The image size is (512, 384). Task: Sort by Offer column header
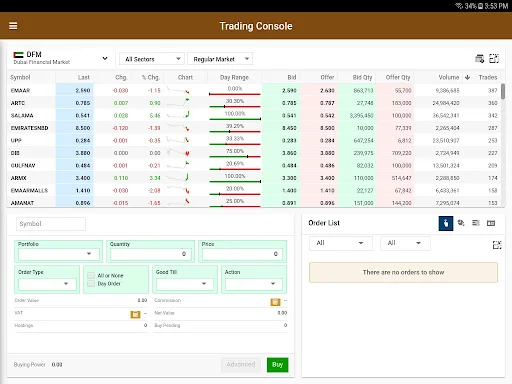[x=327, y=77]
